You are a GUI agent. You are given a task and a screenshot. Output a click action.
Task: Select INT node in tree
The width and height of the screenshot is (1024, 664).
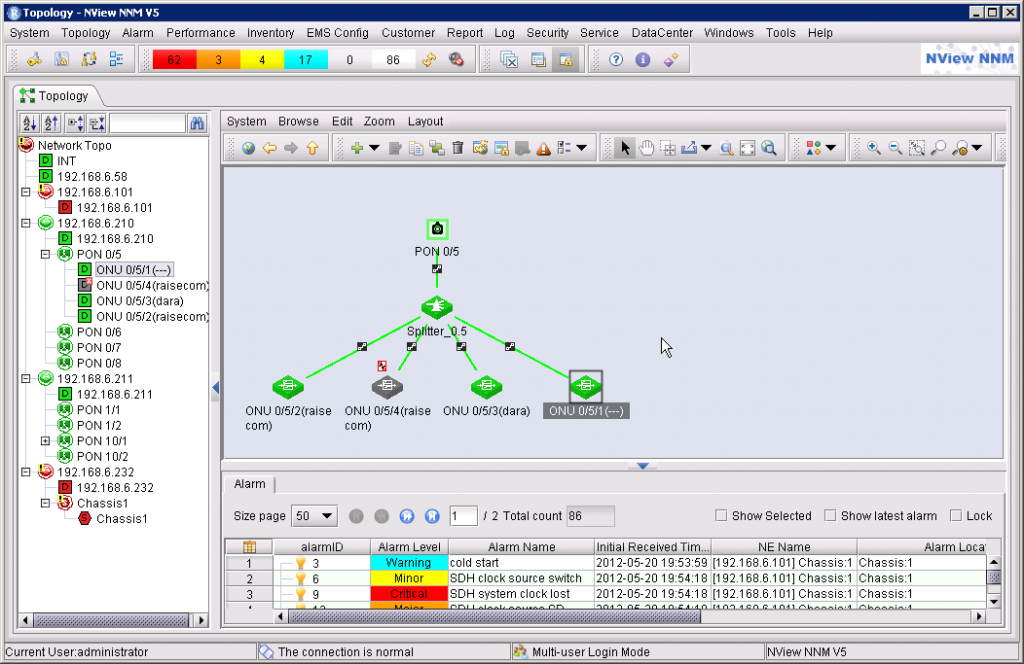click(66, 161)
